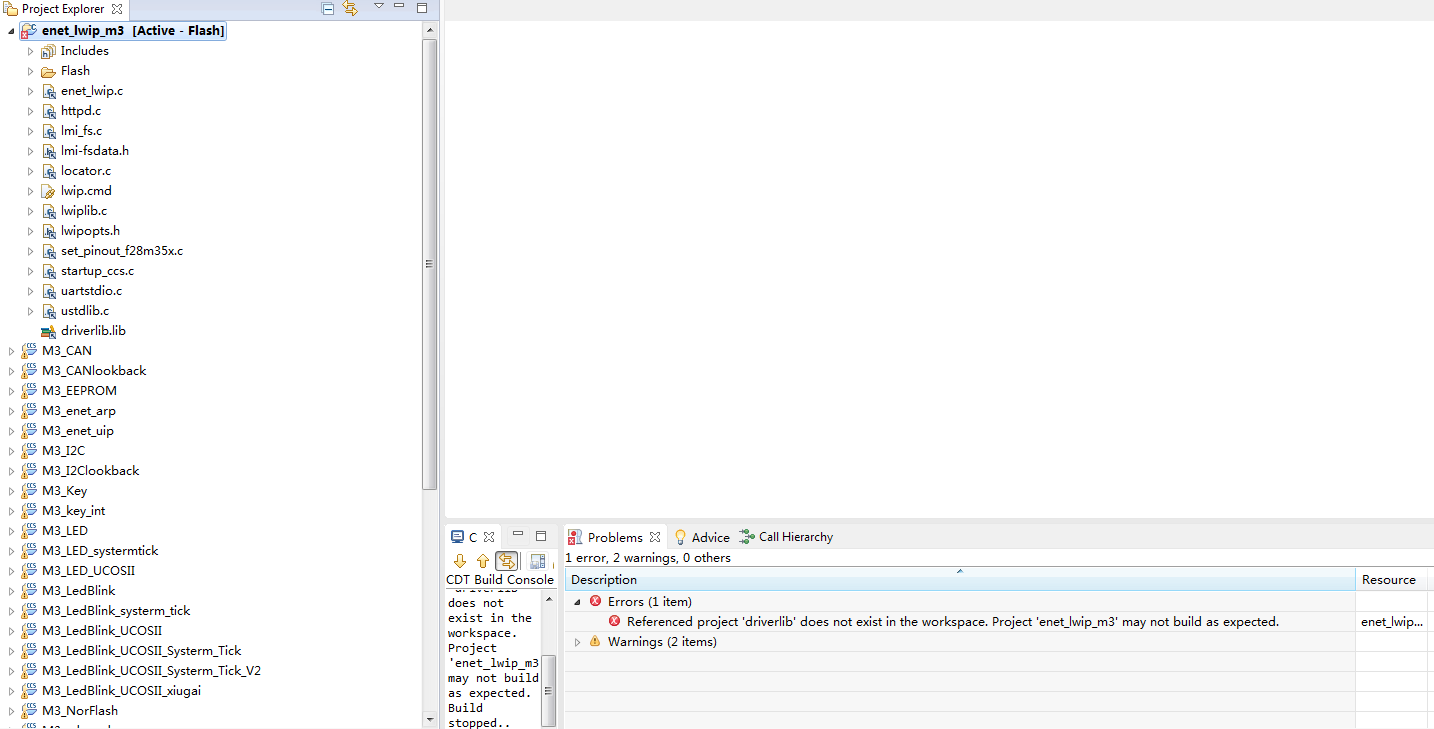Click the Errors group red icon

(x=595, y=602)
